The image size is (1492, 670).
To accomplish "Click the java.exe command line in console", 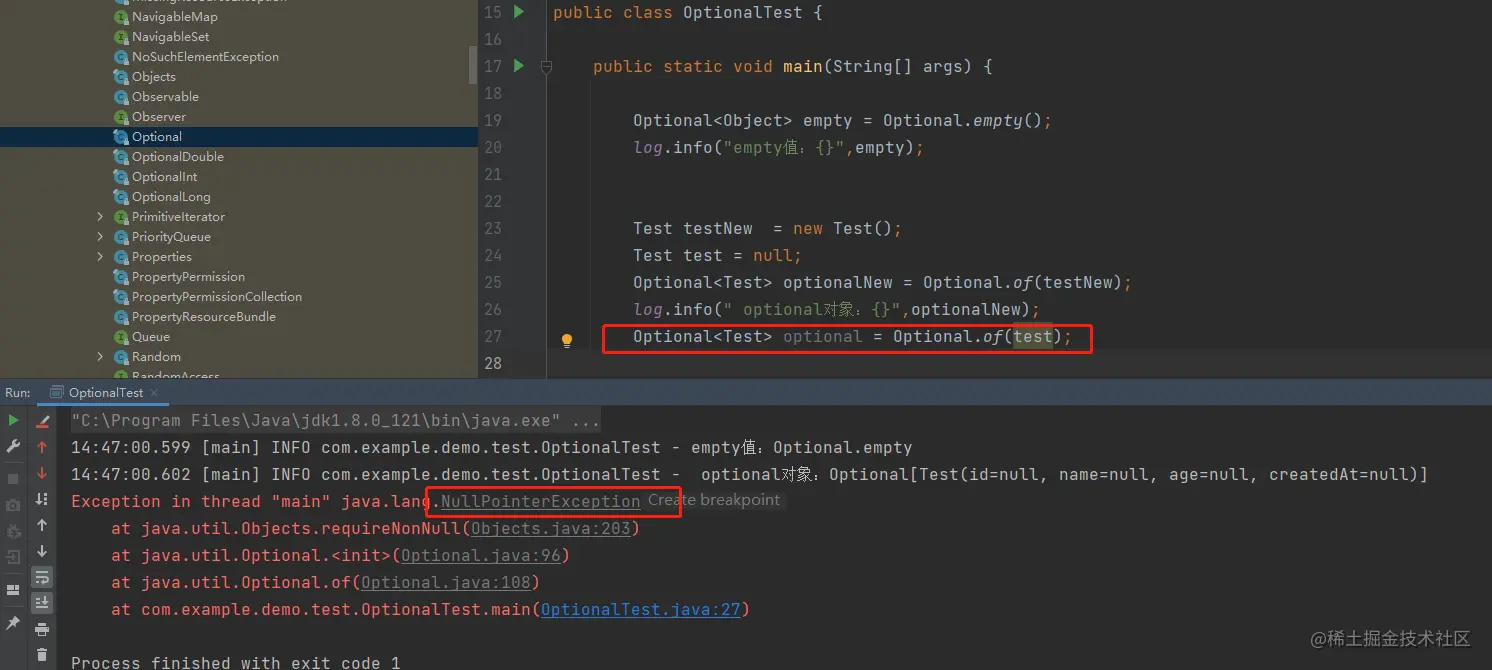I will pos(335,421).
